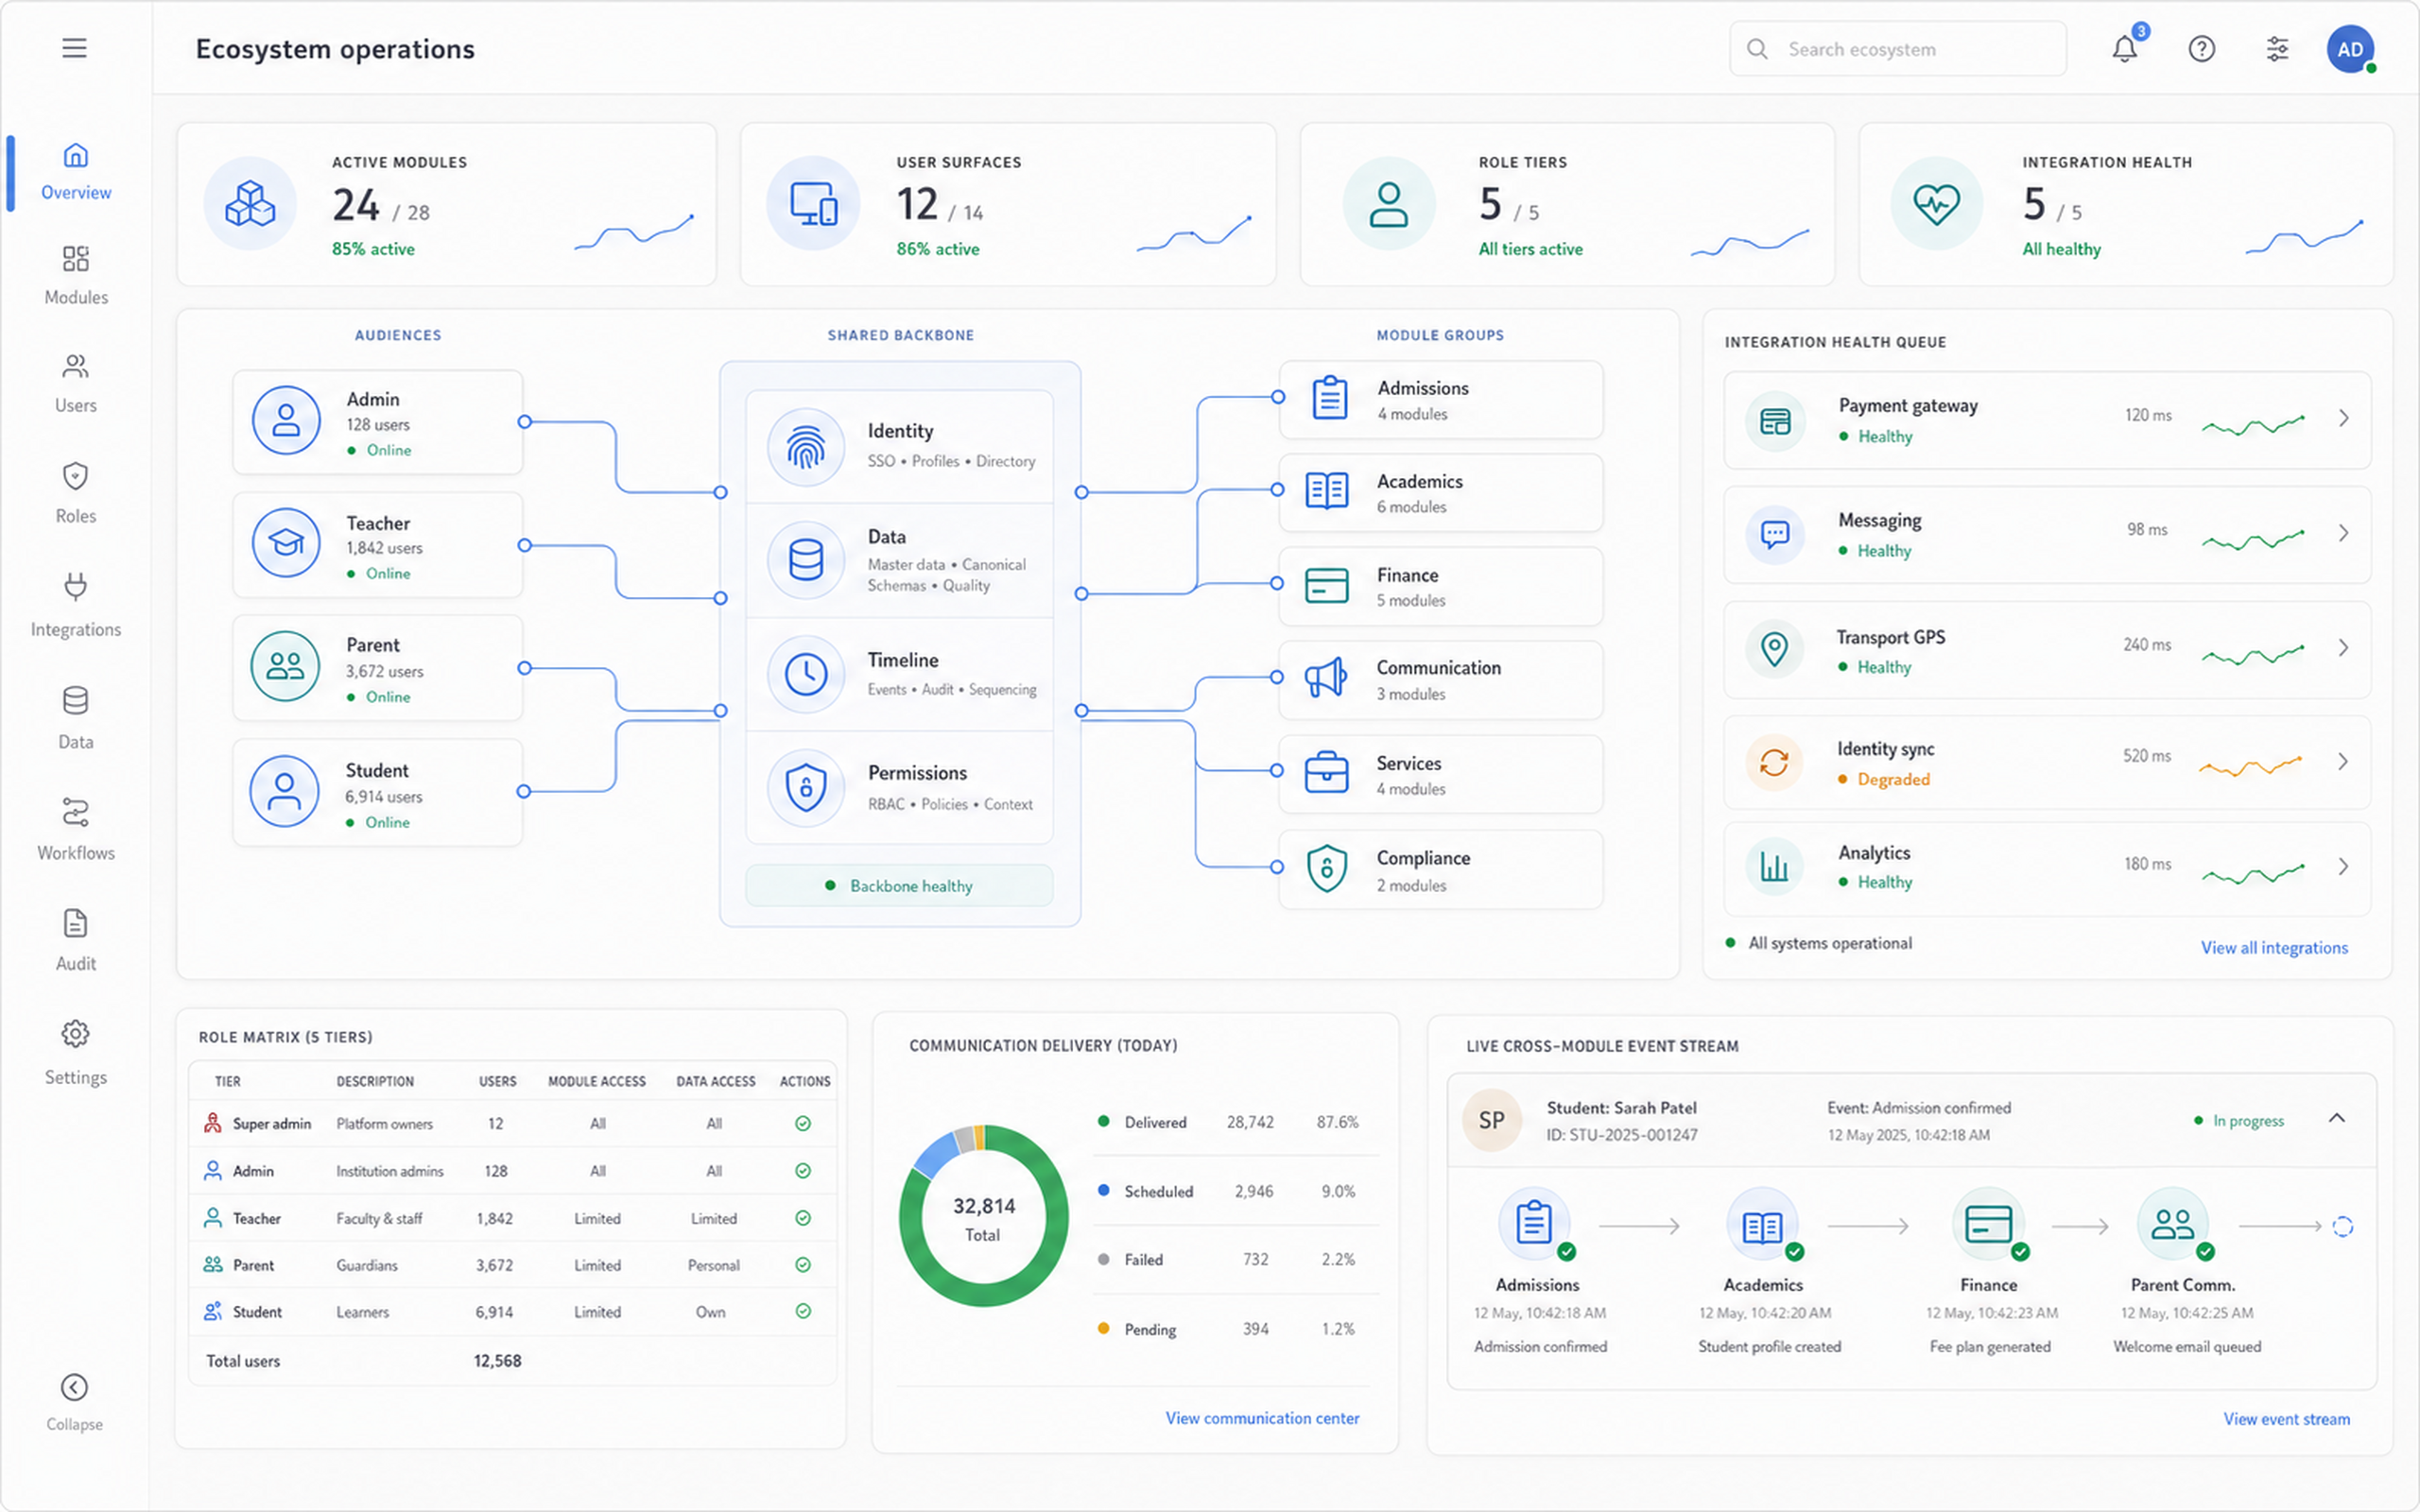Viewport: 2420px width, 1512px height.
Task: Click the Transport GPS pin icon
Action: pos(1775,649)
